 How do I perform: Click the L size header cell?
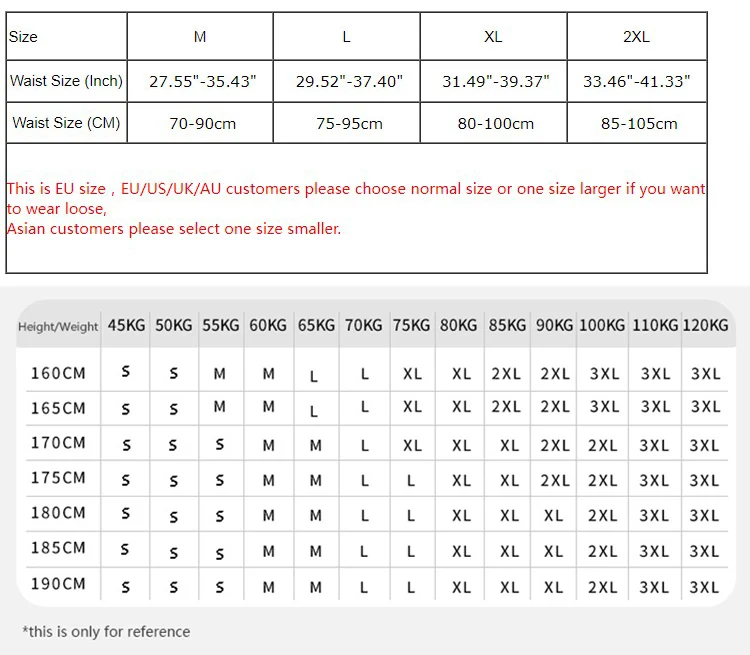coord(346,37)
